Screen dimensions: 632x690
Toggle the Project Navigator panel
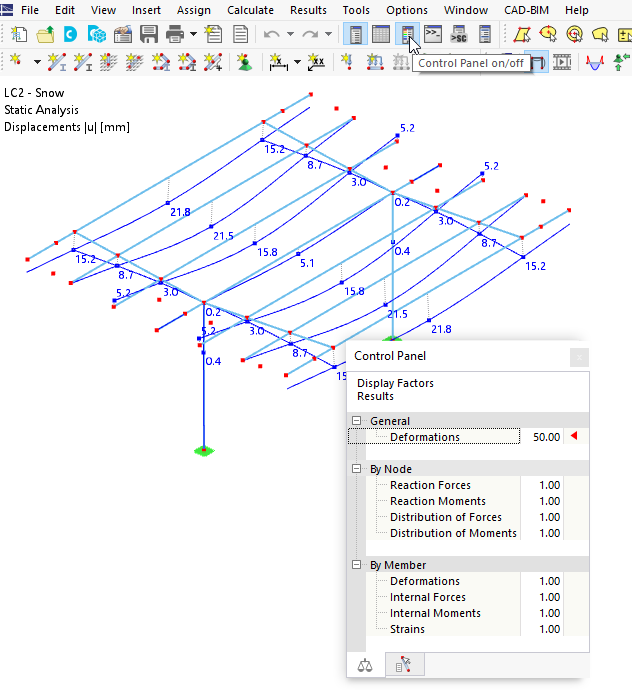click(355, 34)
